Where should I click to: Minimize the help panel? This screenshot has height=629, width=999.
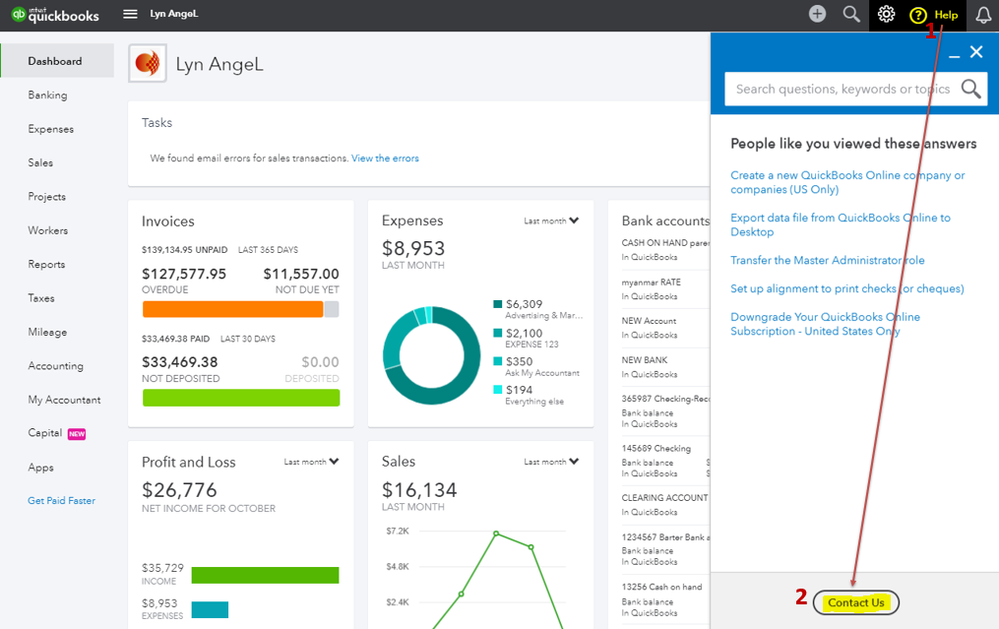coord(954,56)
